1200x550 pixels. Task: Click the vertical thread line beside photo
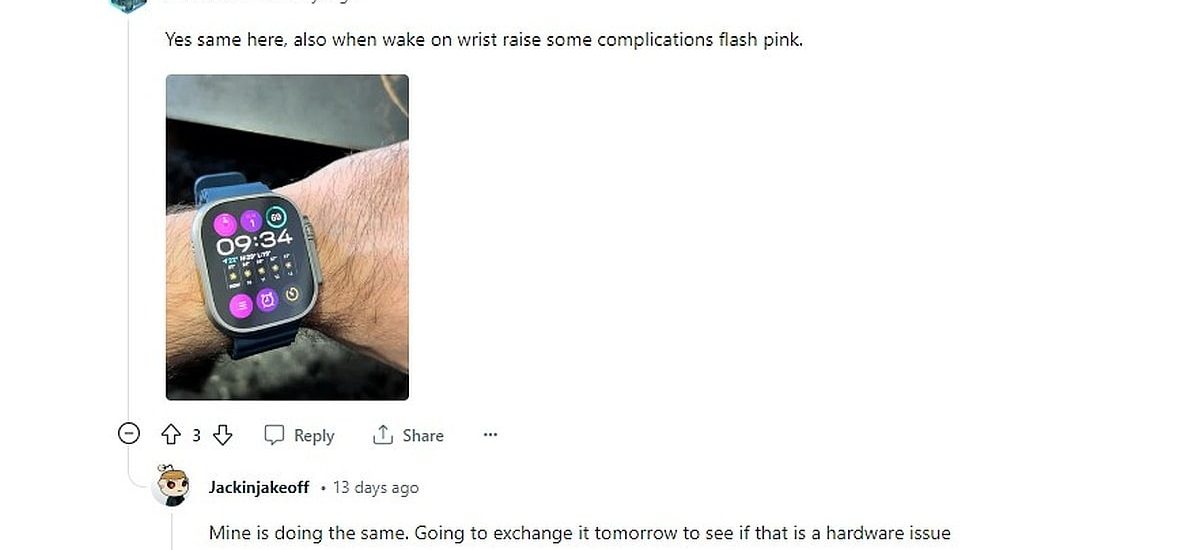point(128,220)
